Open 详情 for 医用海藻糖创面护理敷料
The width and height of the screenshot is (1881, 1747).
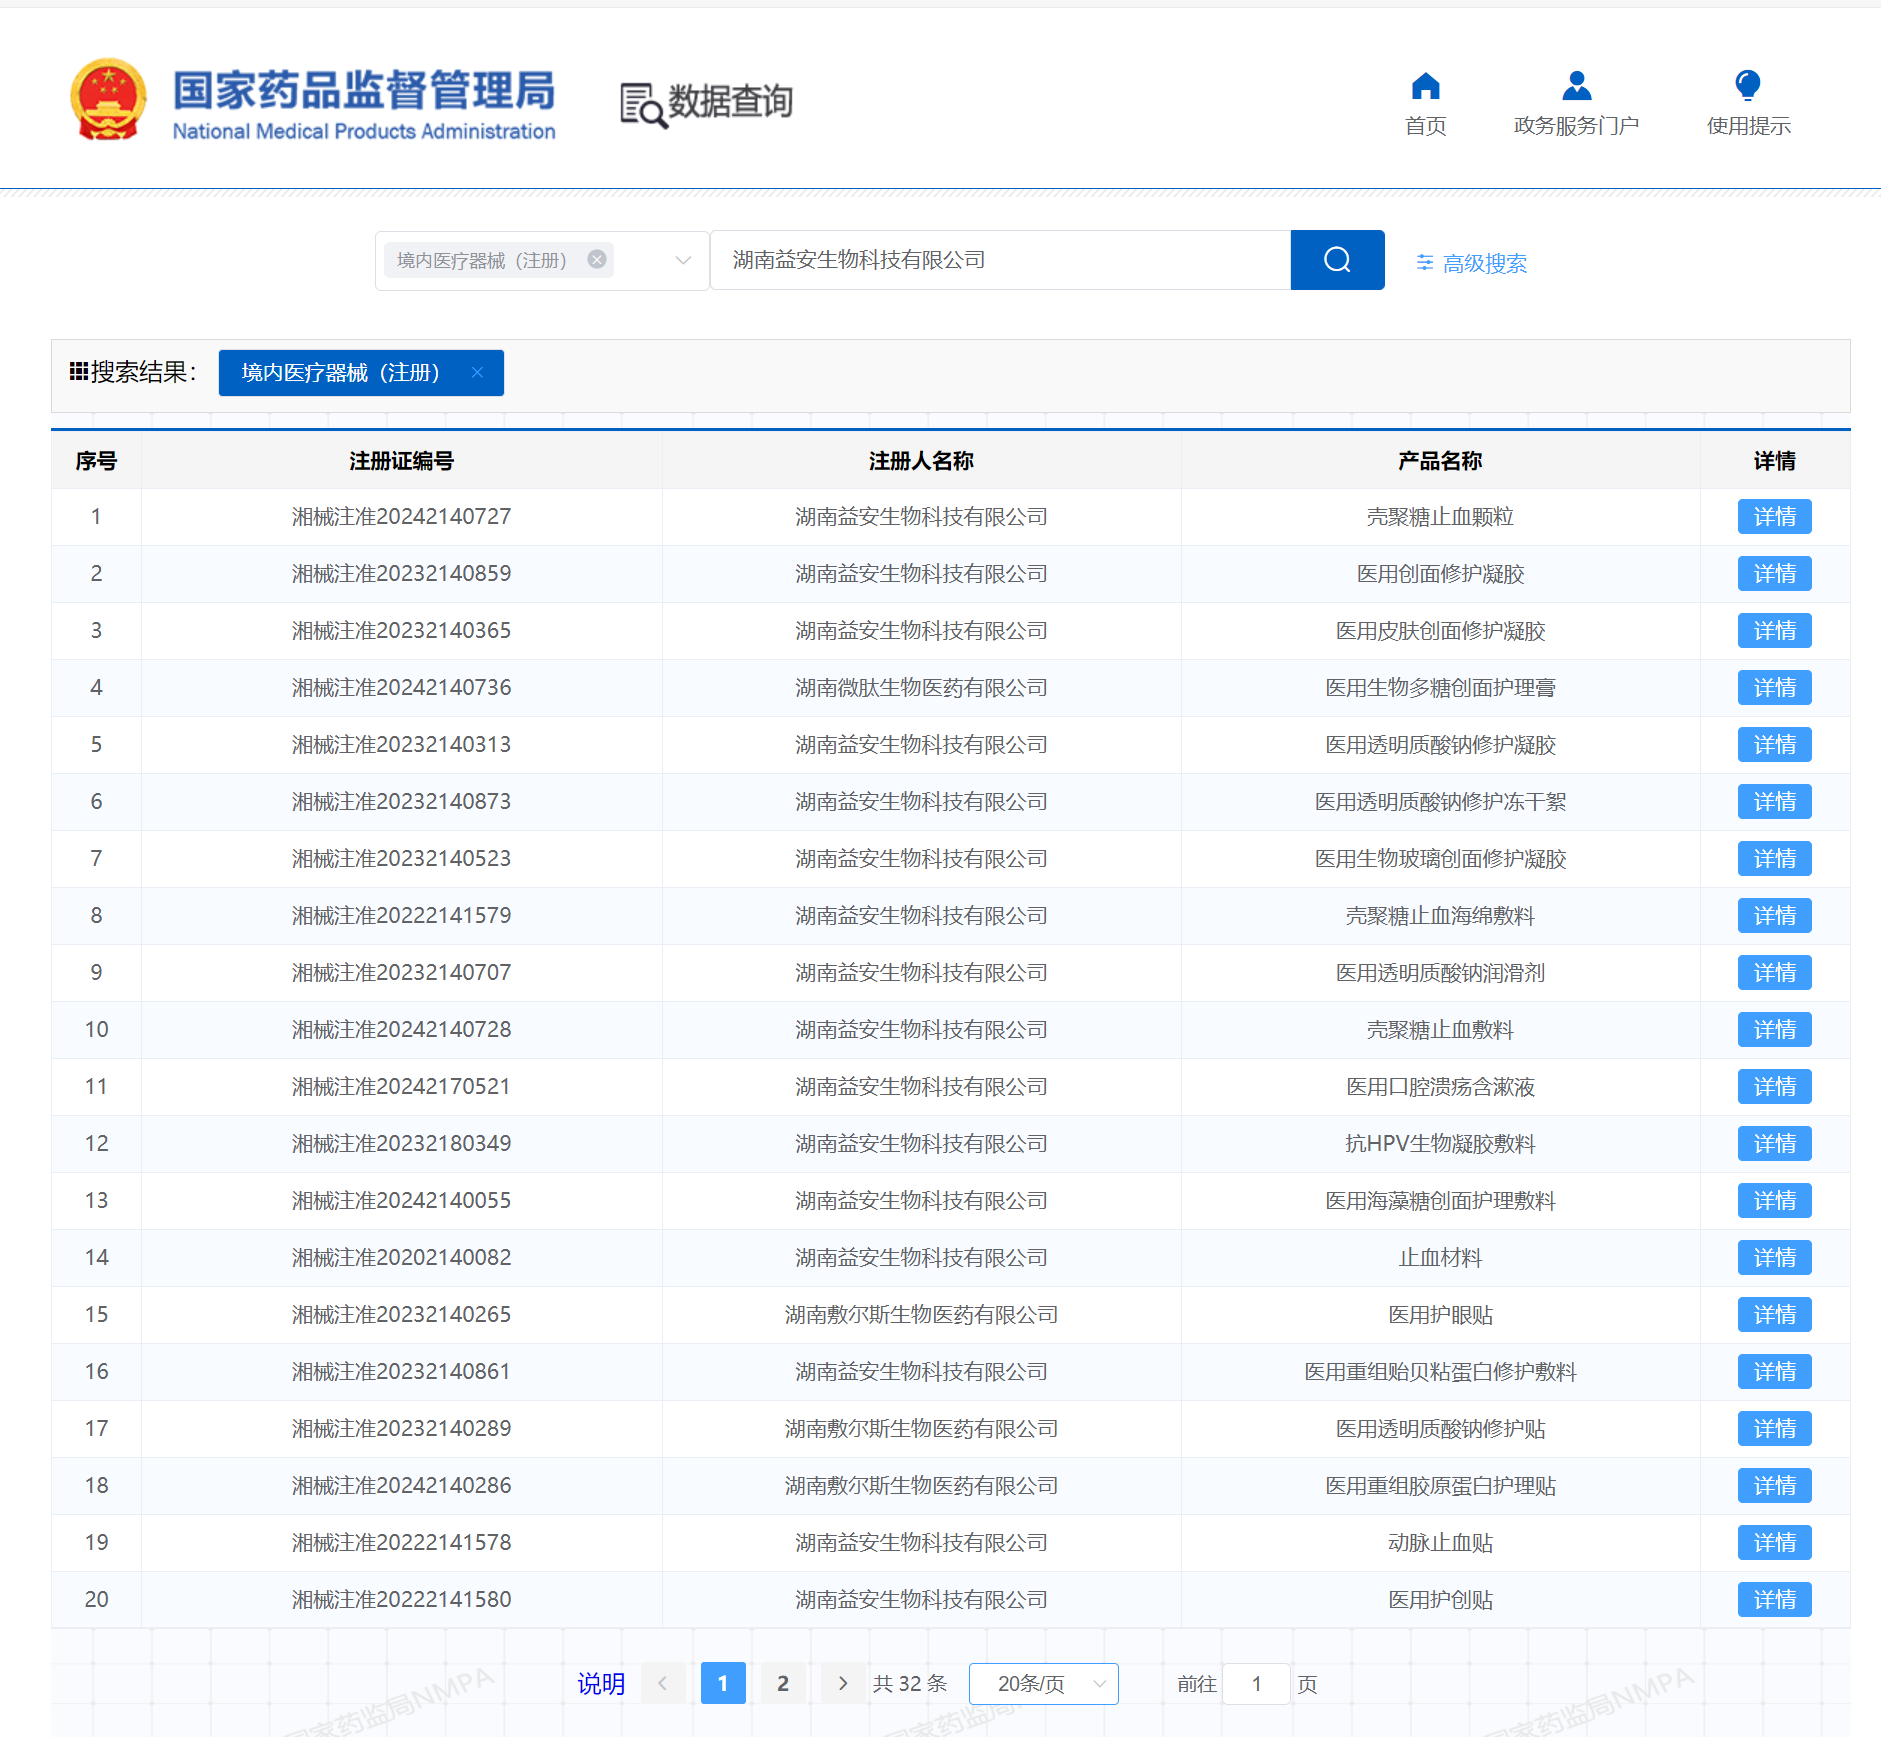pos(1774,1201)
